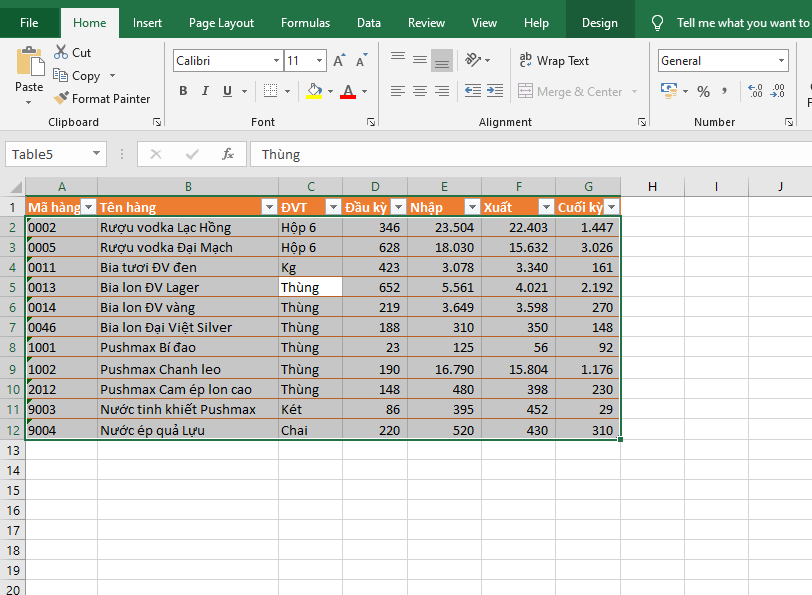Viewport: 812px width, 595px height.
Task: Open the Formulas ribbon tab
Action: point(305,22)
